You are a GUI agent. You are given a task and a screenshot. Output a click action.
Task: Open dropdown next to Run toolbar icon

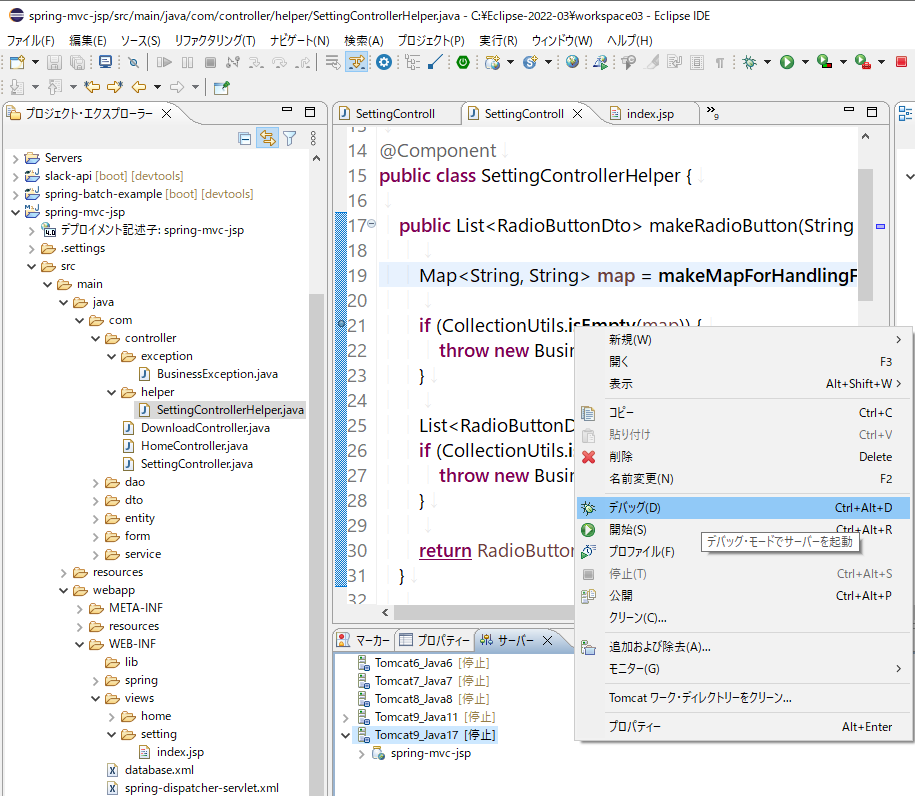(805, 62)
